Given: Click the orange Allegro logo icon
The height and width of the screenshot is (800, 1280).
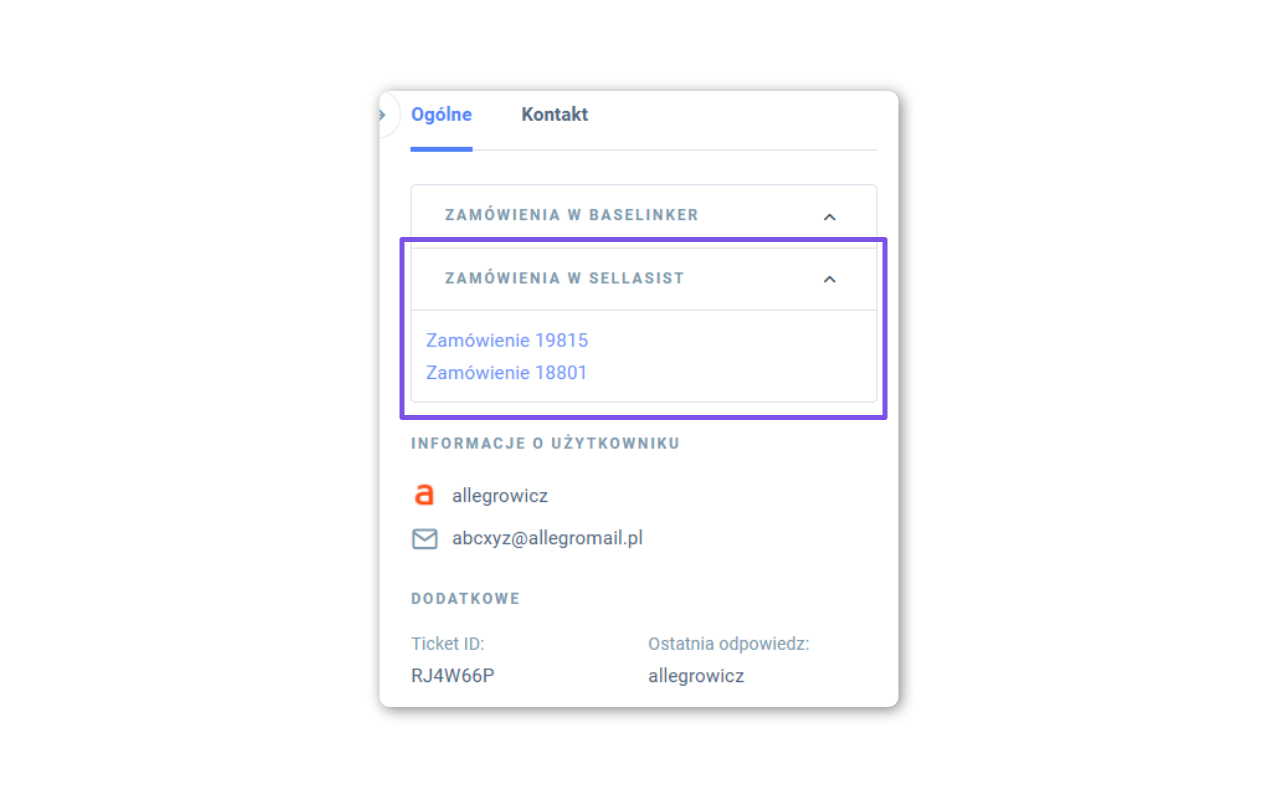Looking at the screenshot, I should click(x=424, y=495).
